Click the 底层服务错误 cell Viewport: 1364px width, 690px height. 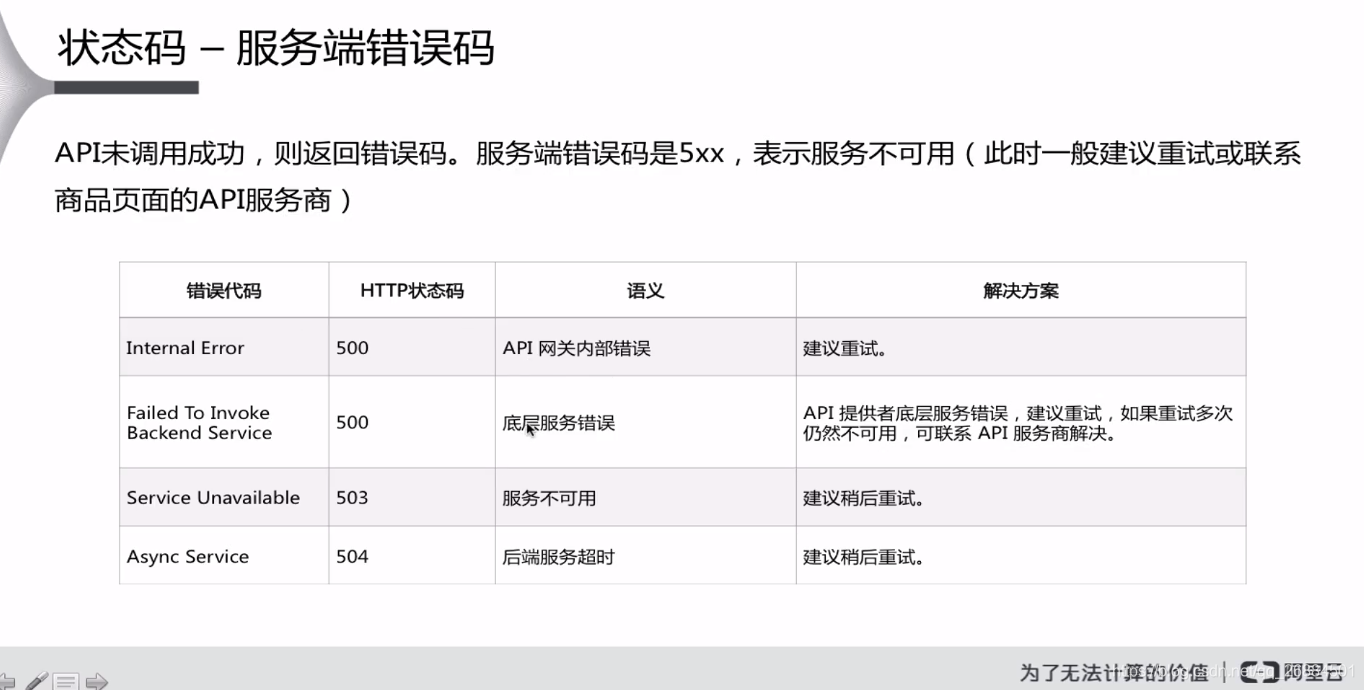[646, 422]
